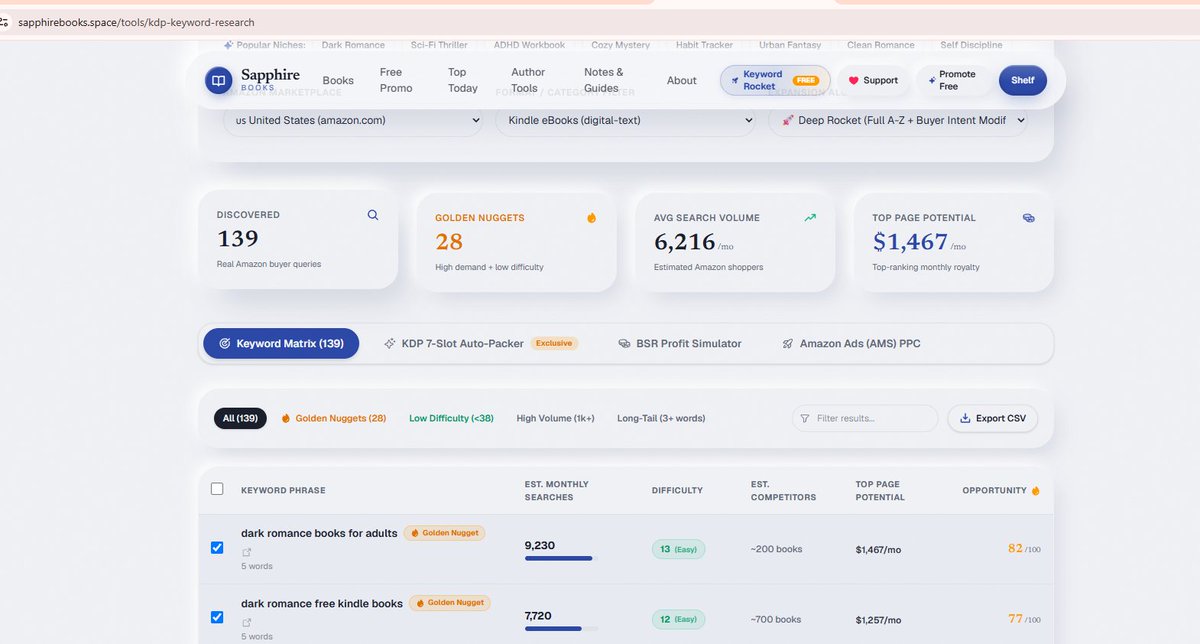Click the Filter results input field
The width and height of the screenshot is (1200, 644).
(x=865, y=418)
